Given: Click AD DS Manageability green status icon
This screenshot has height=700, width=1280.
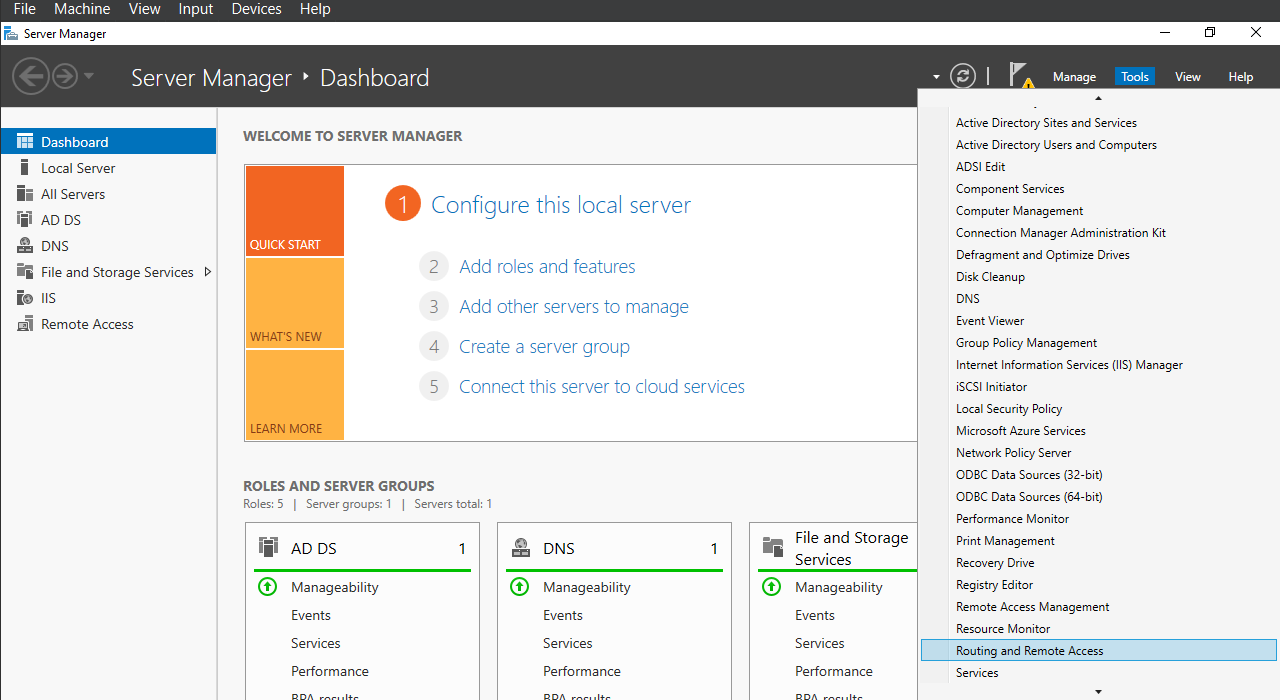Looking at the screenshot, I should tap(267, 587).
